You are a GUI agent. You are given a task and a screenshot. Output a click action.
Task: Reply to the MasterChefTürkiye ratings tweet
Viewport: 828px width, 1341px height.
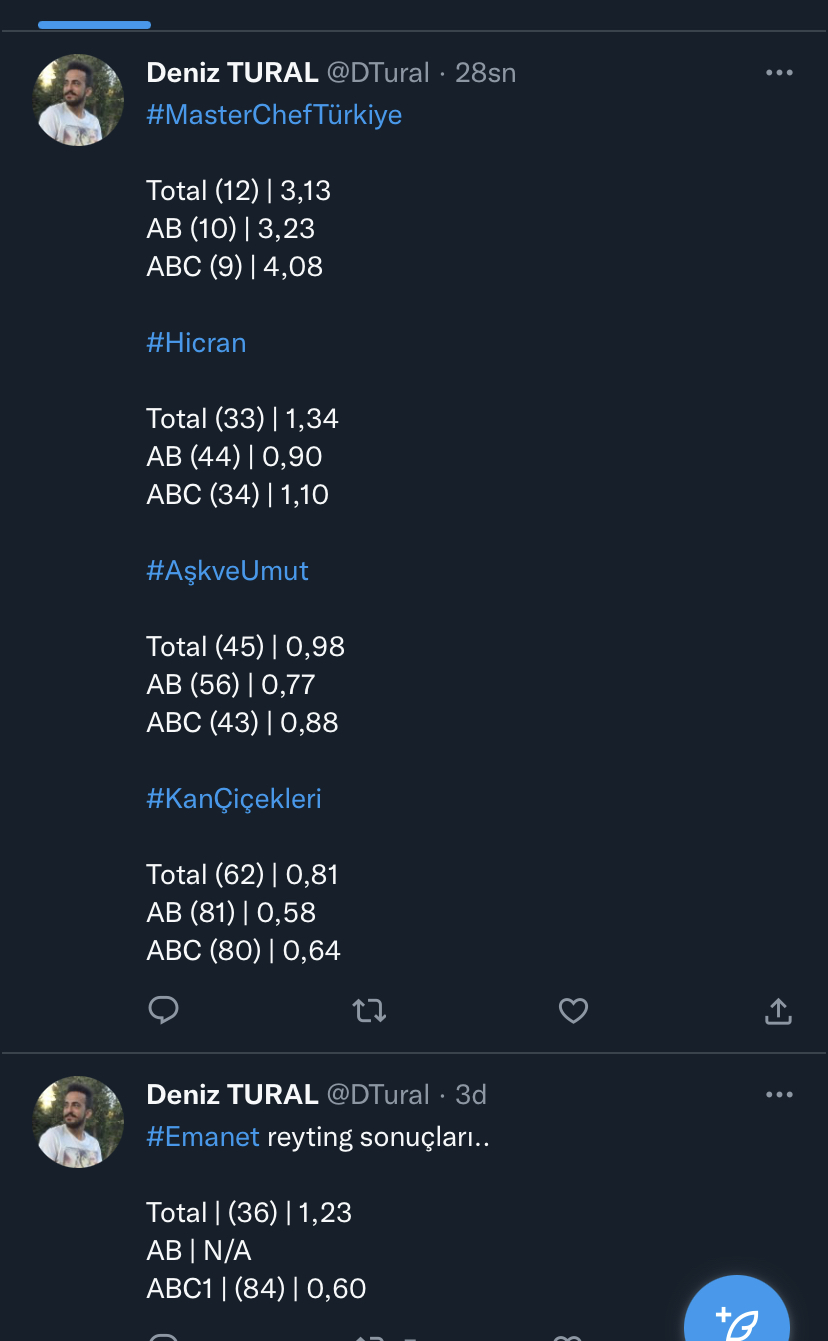click(x=163, y=1011)
